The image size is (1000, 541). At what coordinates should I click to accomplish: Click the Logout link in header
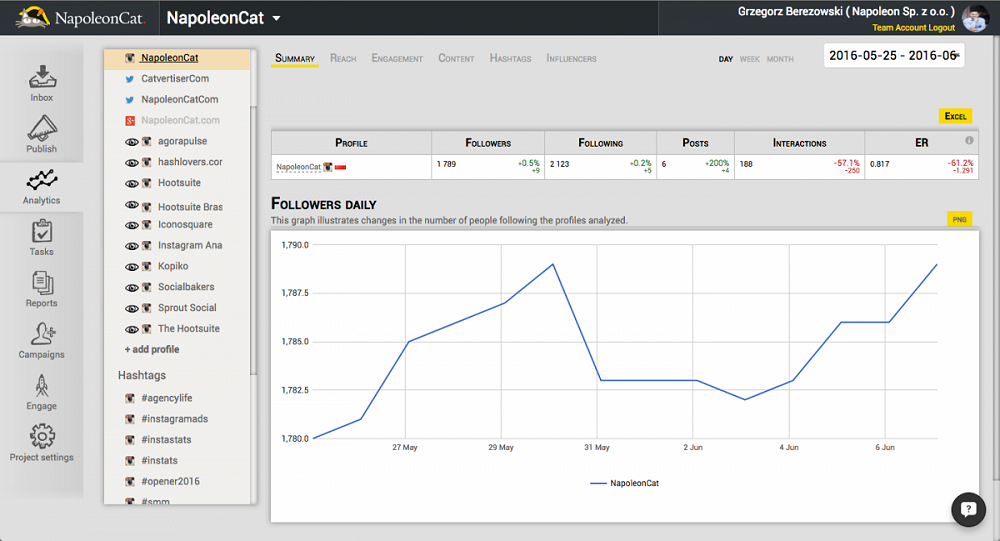coord(941,27)
